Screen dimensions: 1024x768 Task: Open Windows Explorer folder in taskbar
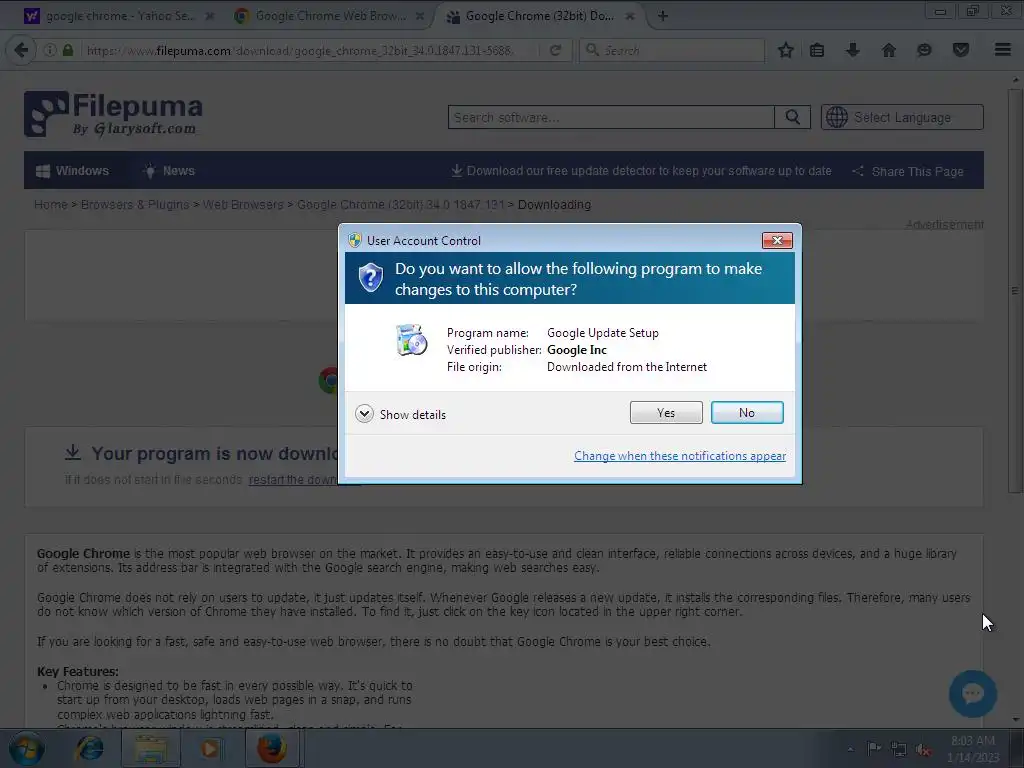[151, 748]
